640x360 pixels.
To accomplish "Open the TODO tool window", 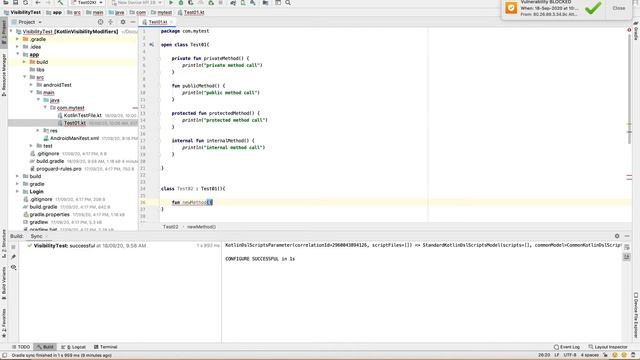I will pos(21,347).
